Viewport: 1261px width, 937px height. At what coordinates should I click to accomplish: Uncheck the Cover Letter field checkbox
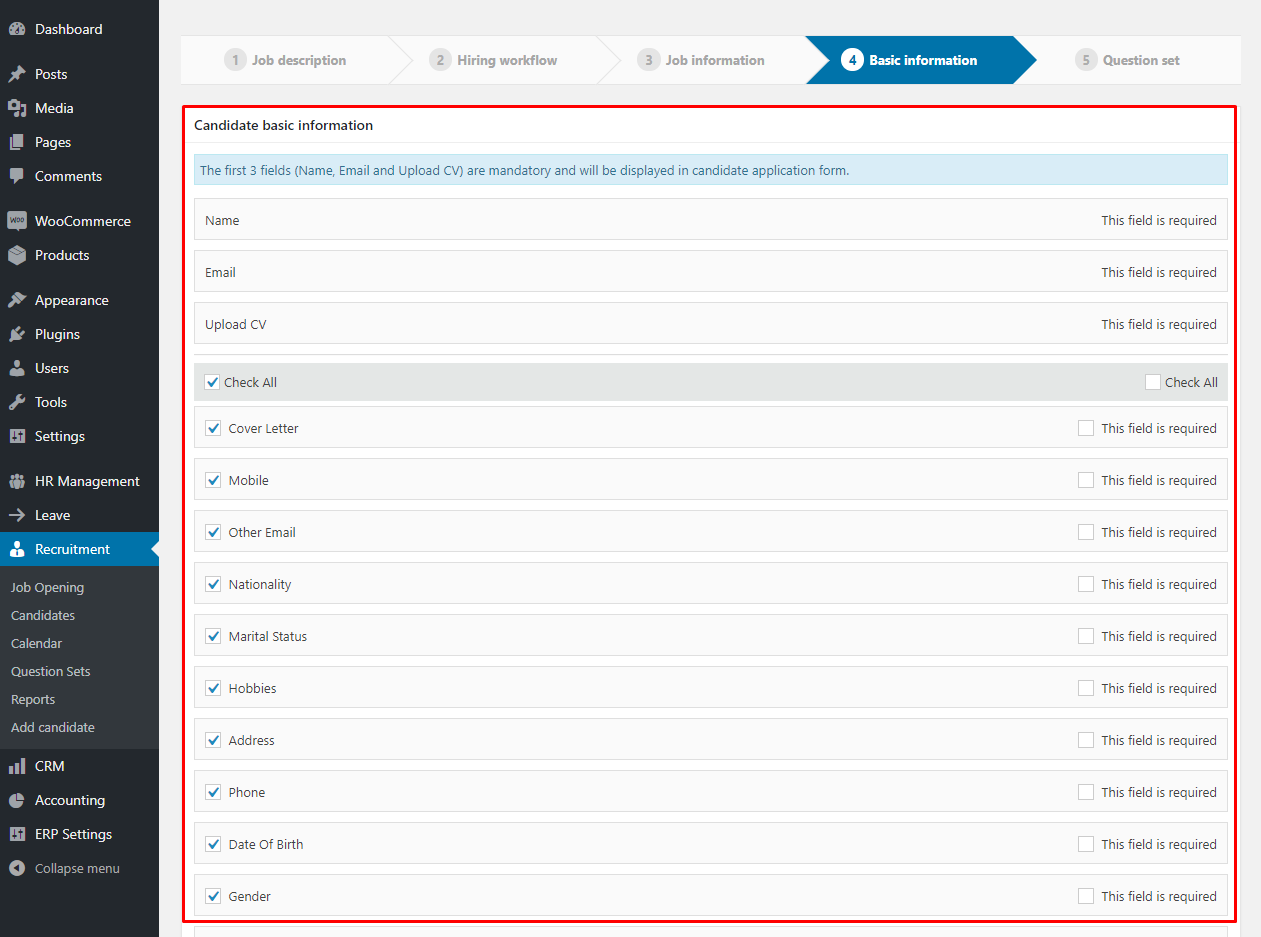[213, 428]
